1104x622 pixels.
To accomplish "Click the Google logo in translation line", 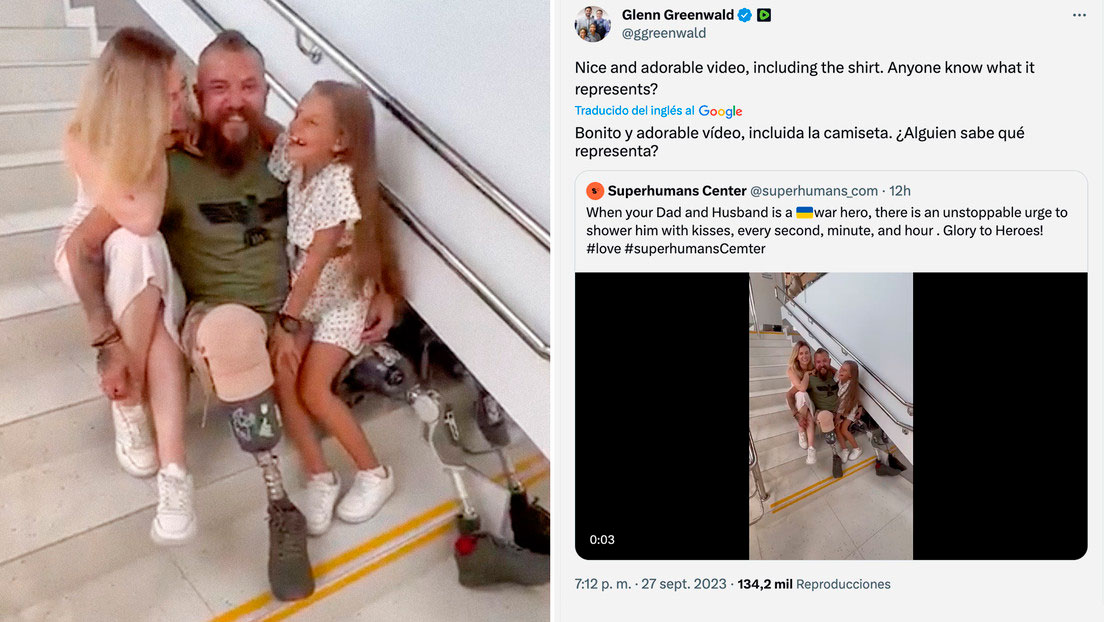I will (720, 111).
